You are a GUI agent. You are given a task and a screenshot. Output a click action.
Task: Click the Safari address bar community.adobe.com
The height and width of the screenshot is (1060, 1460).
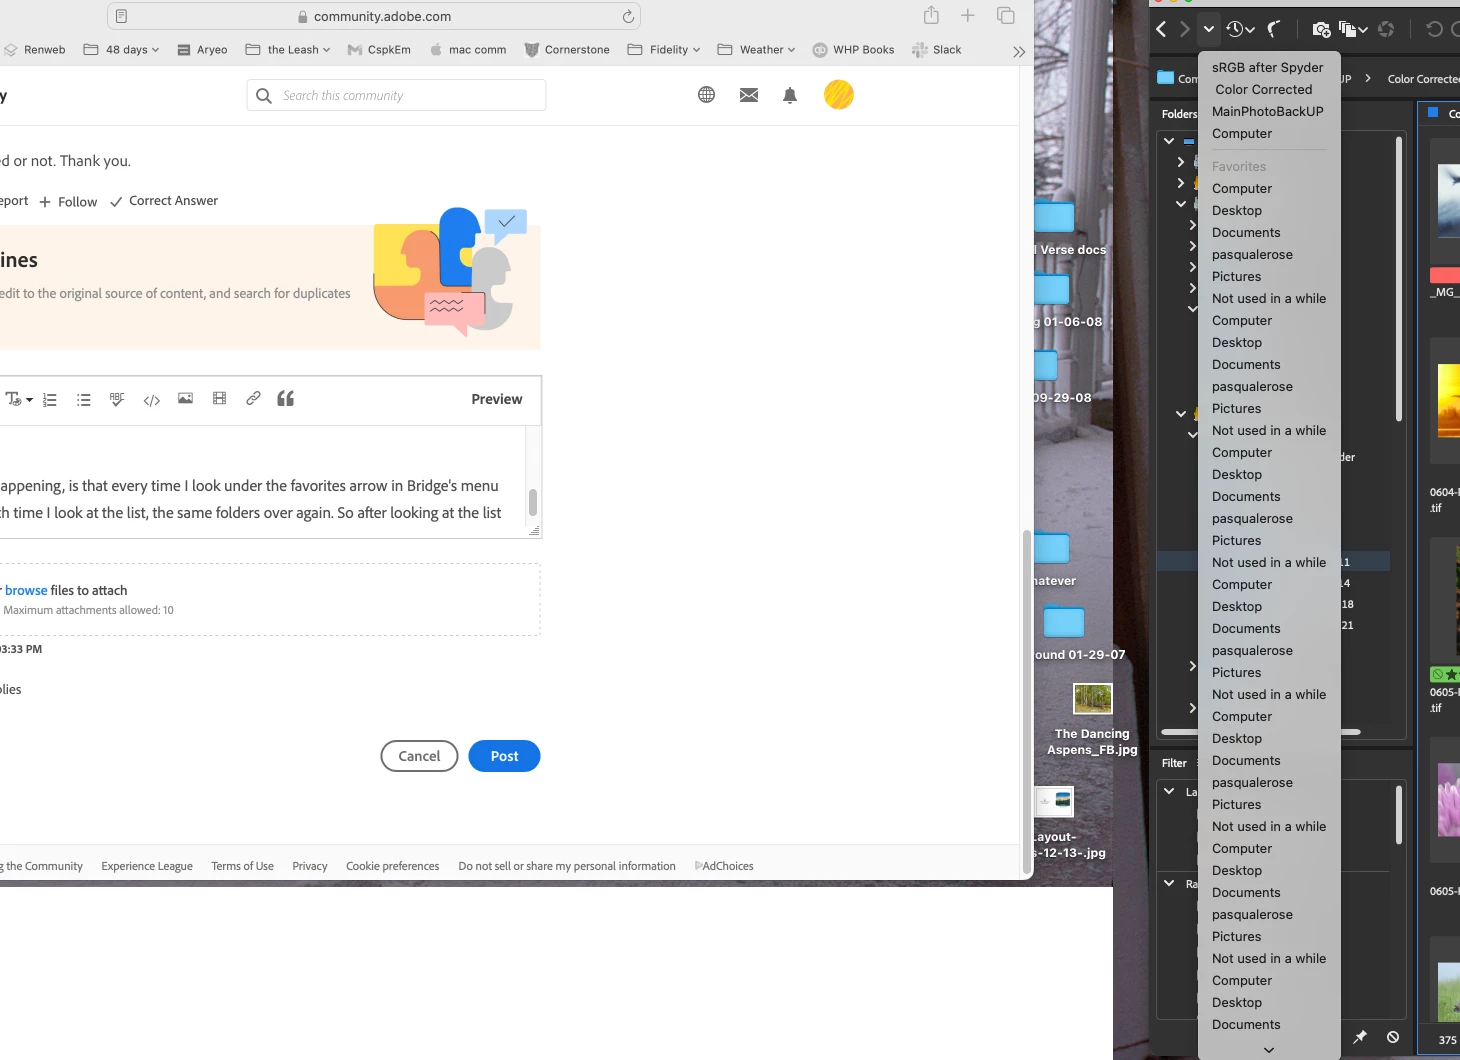374,16
